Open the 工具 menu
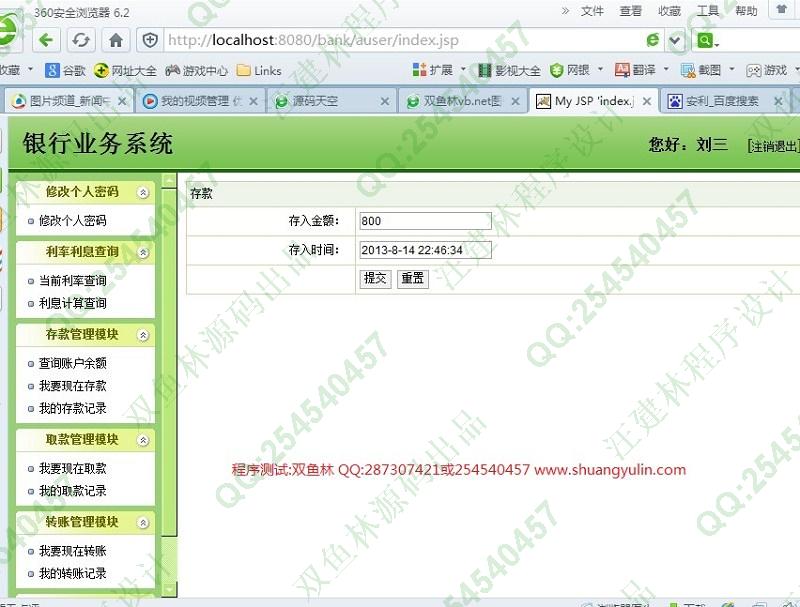800x607 pixels. point(708,11)
